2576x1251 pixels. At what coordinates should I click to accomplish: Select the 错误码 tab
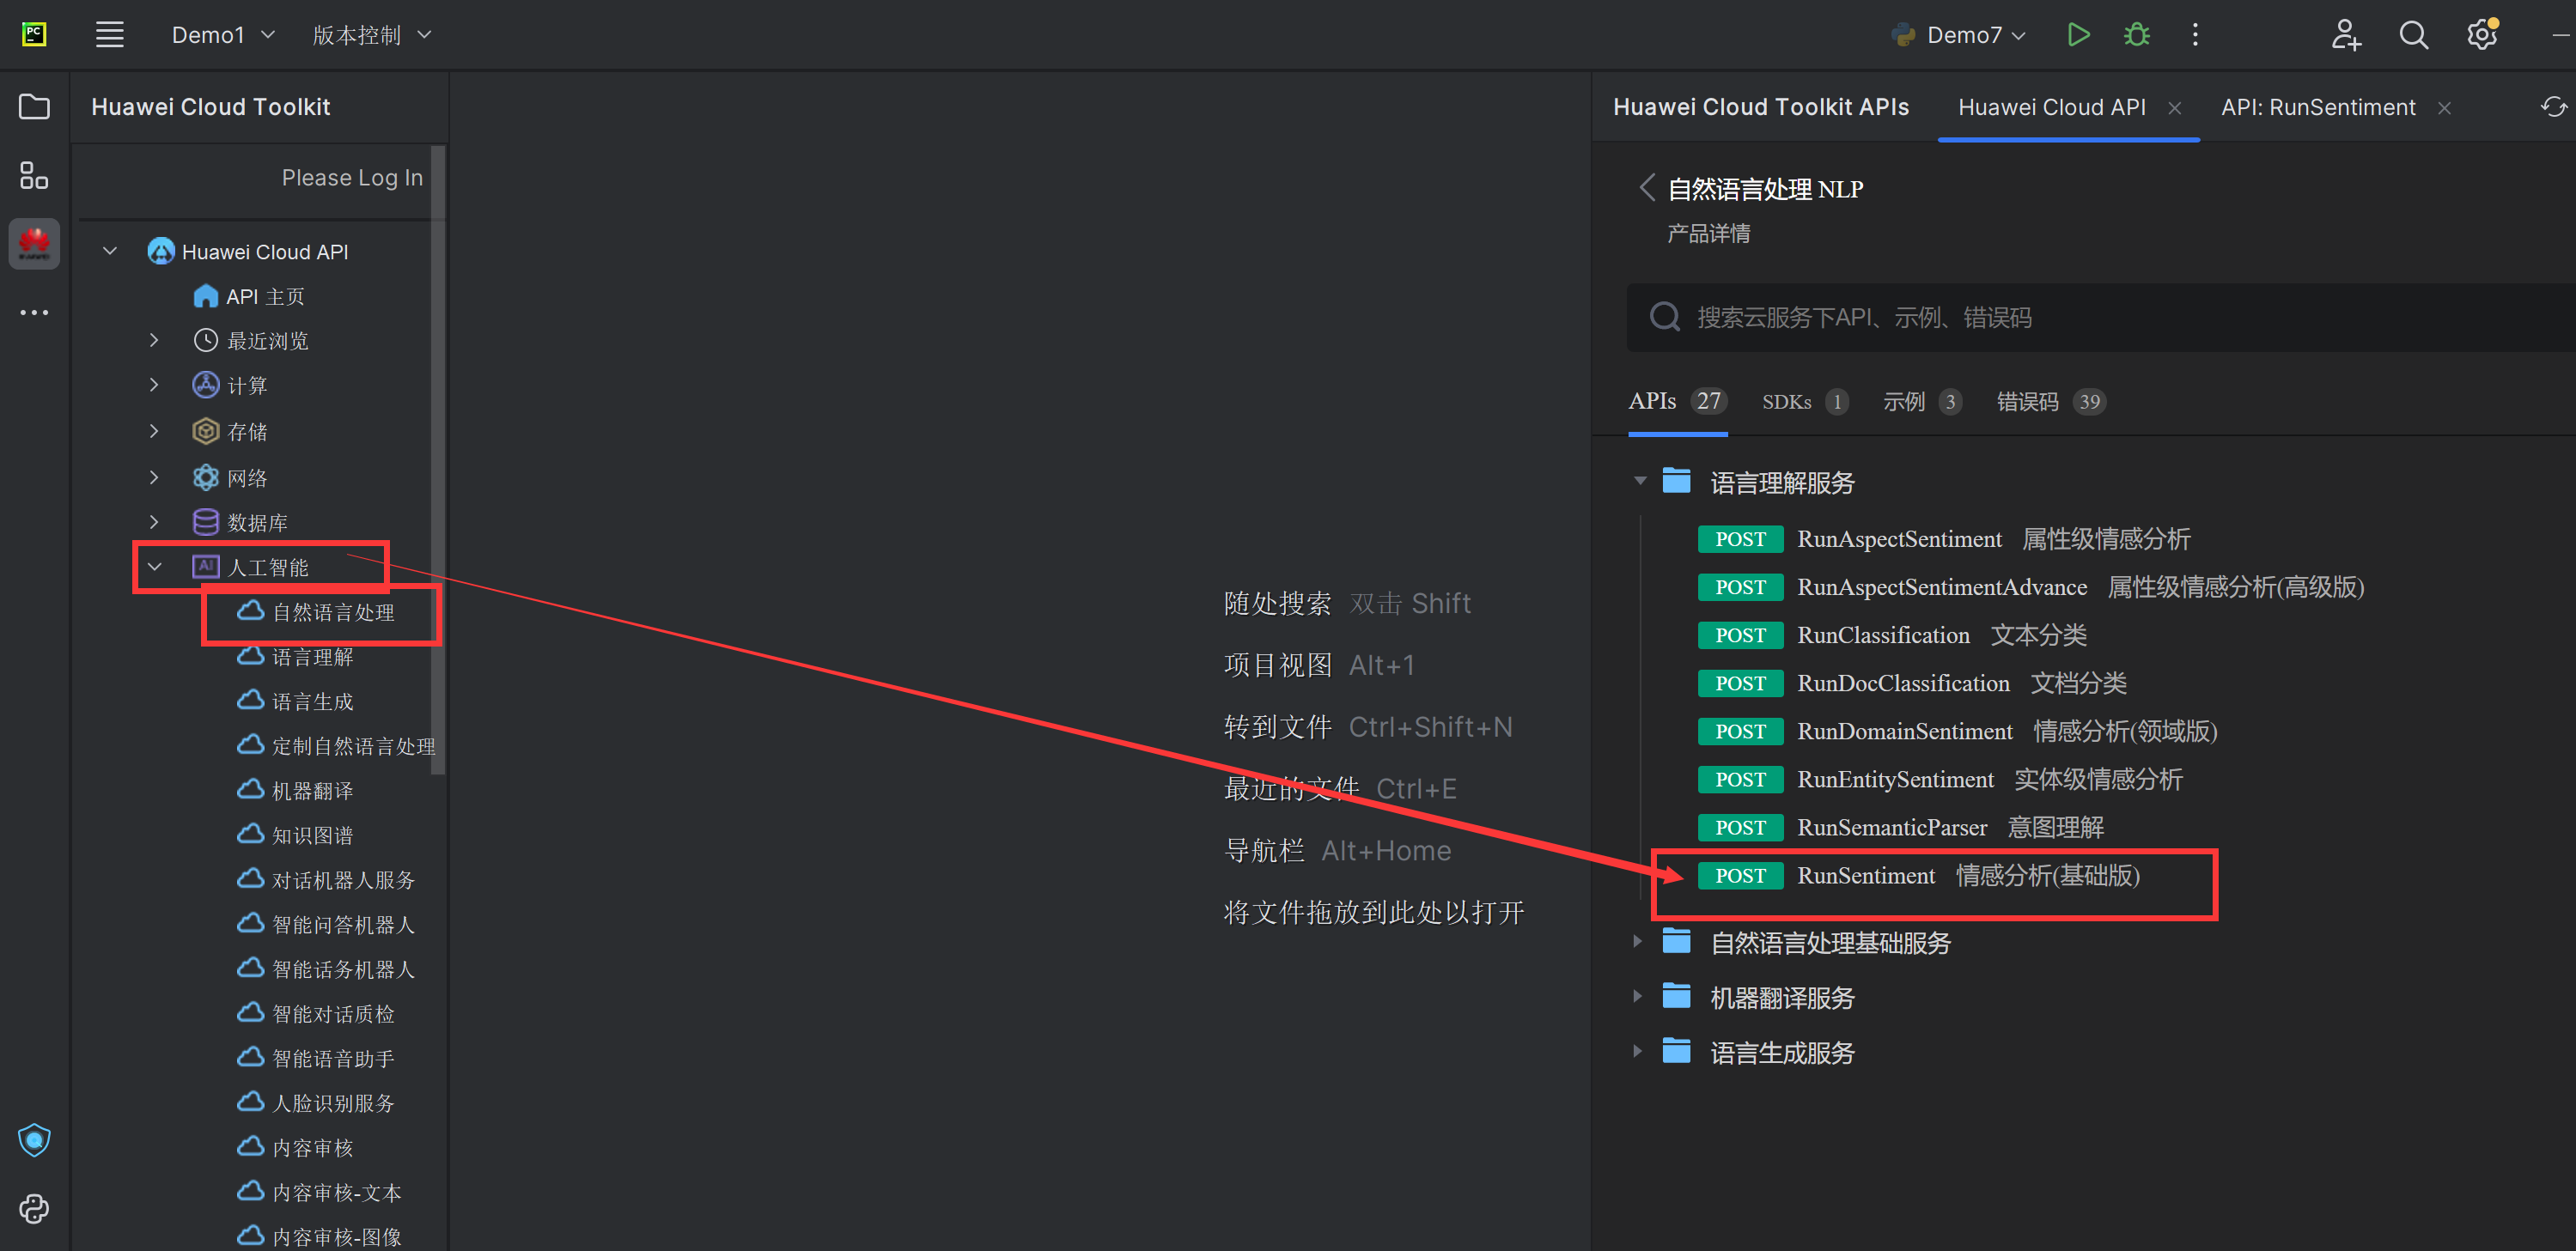[x=2028, y=402]
